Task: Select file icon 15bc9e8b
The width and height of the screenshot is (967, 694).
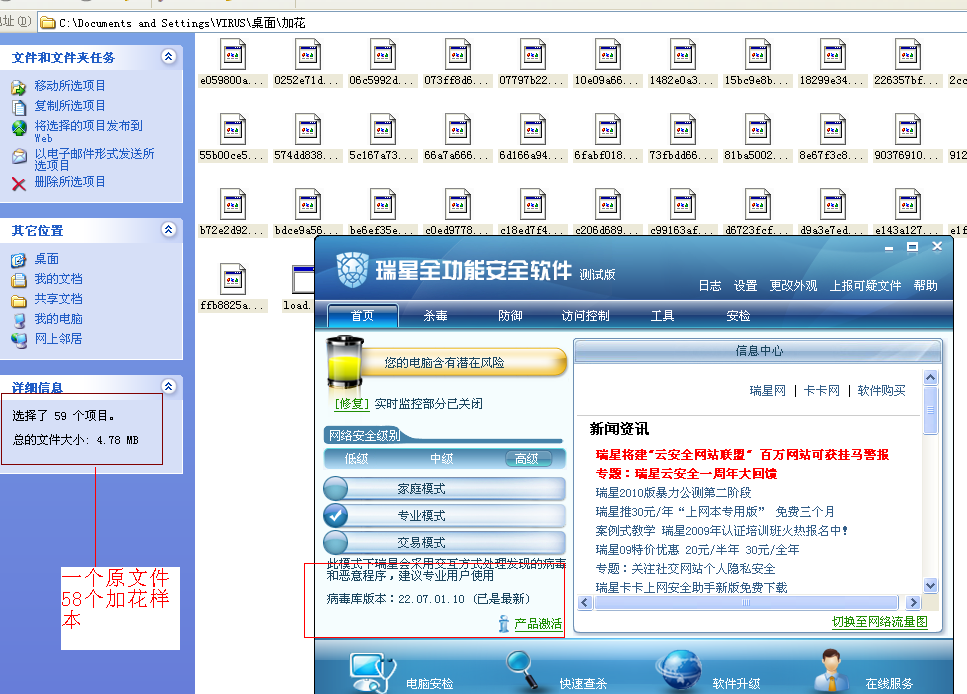Action: (x=758, y=54)
